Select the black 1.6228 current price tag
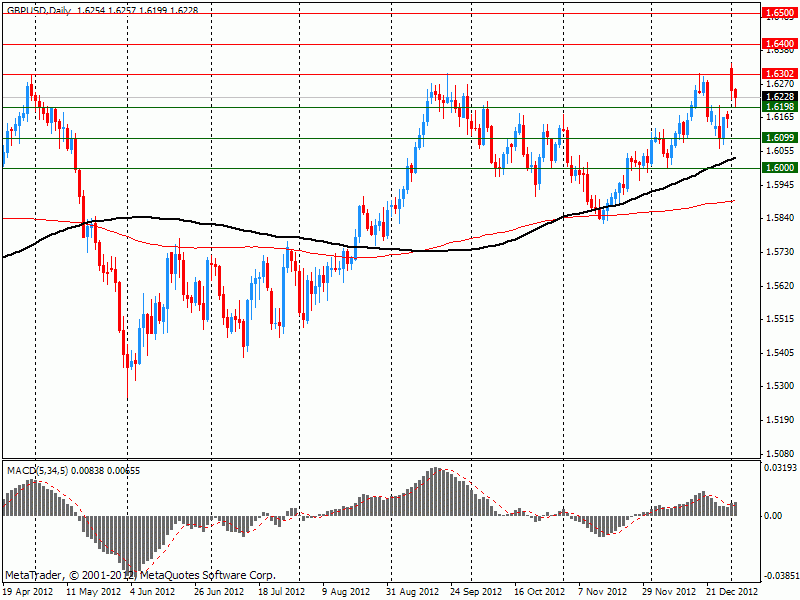The image size is (800, 600). point(779,96)
